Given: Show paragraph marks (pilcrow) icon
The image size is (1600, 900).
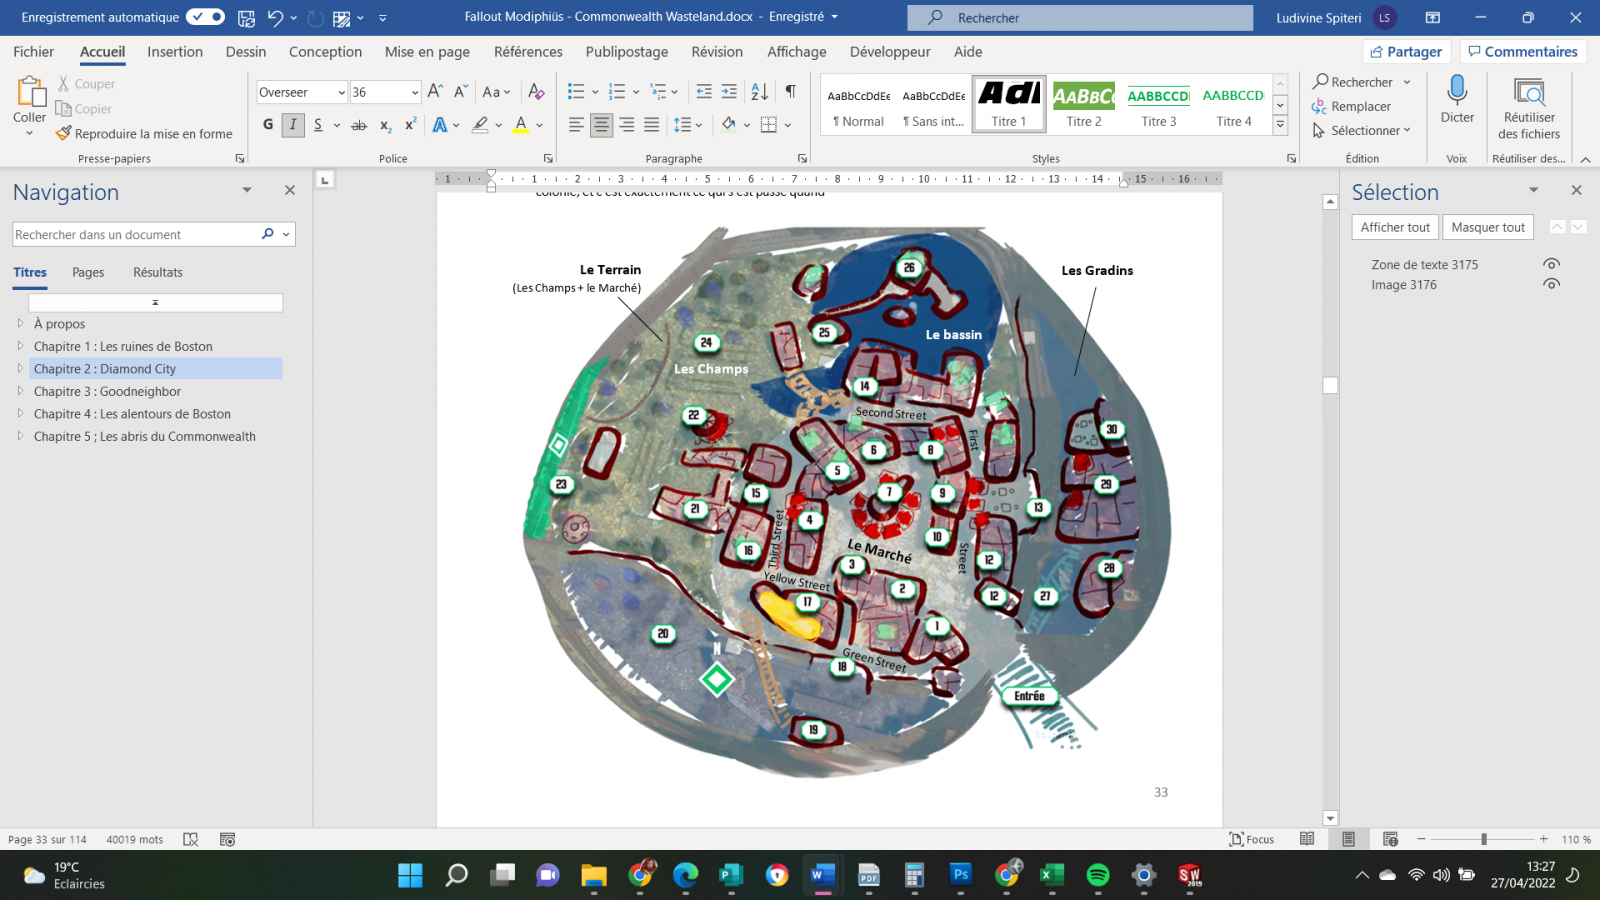Looking at the screenshot, I should pos(790,92).
